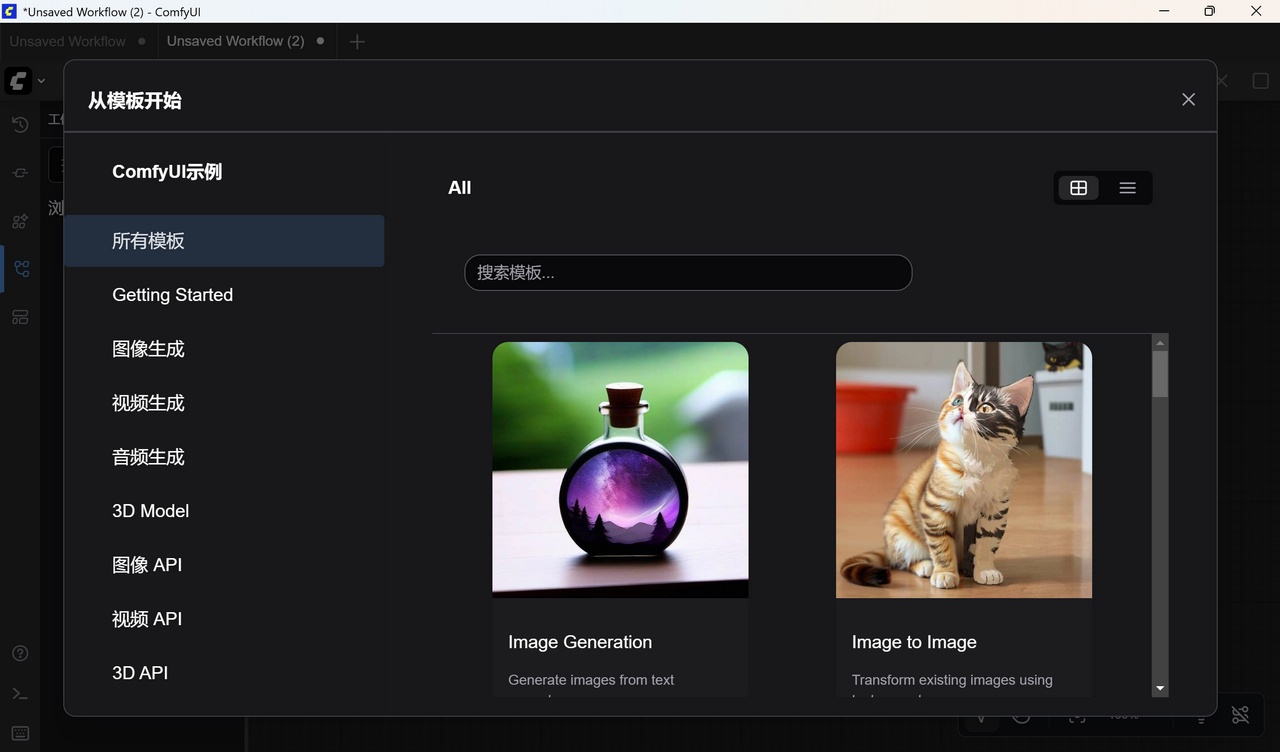
Task: Select the Getting Started category
Action: 172,294
